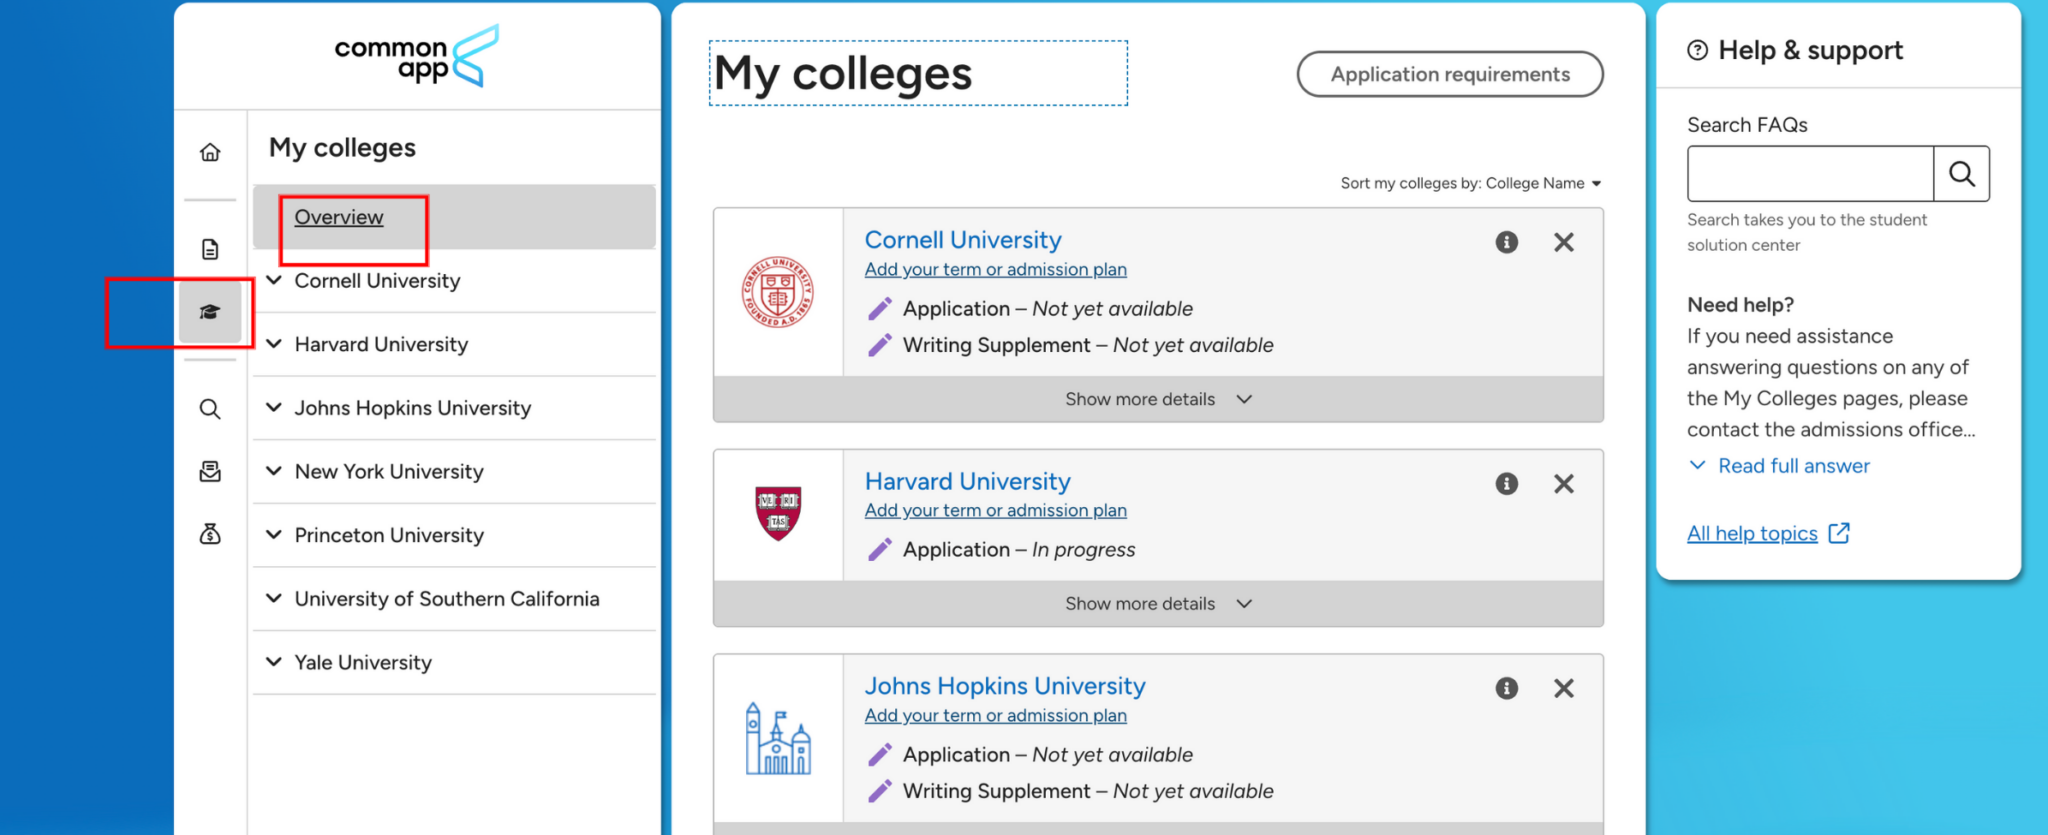Open the Sort my colleges by dropdown

pos(1471,183)
